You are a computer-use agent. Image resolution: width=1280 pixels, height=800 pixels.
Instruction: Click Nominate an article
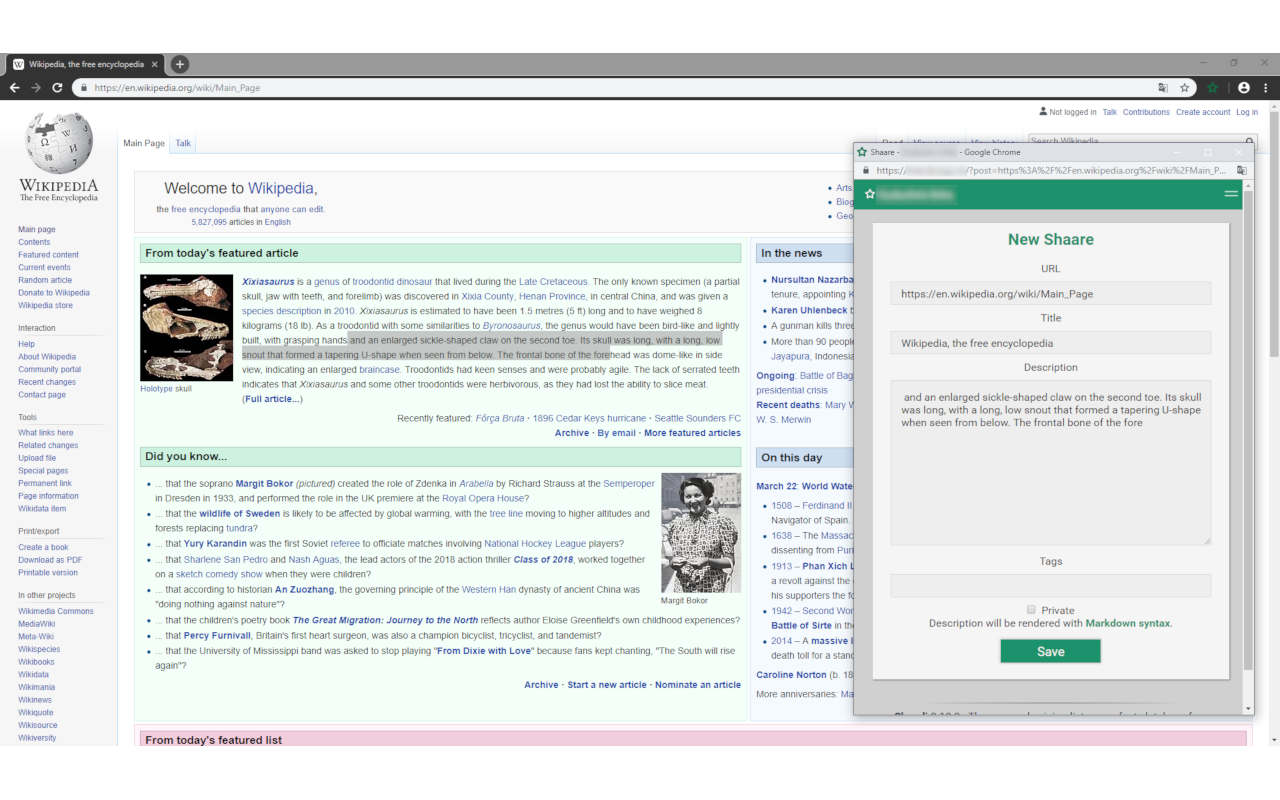(x=698, y=685)
